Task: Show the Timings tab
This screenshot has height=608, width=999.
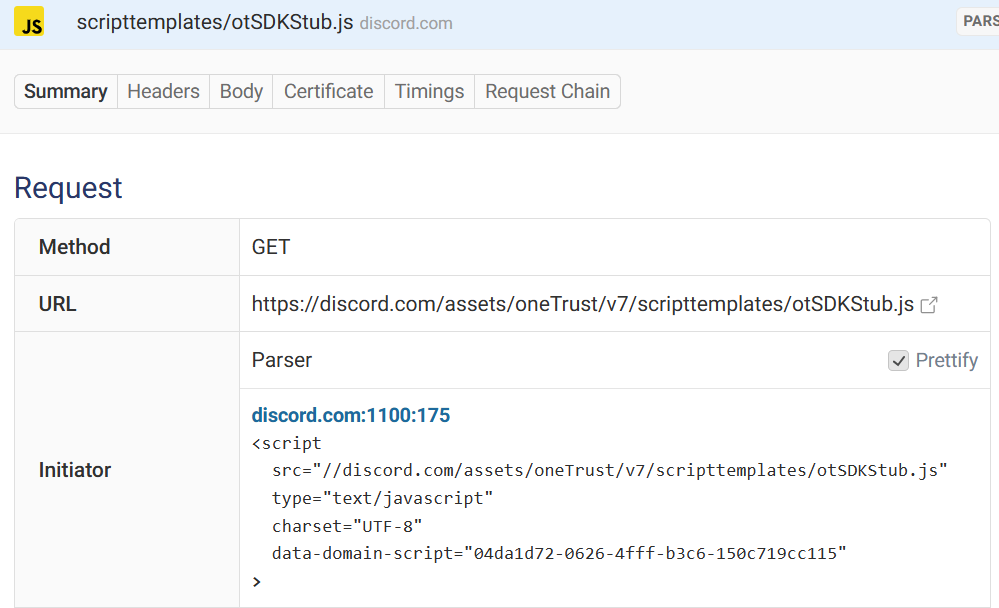Action: click(429, 91)
